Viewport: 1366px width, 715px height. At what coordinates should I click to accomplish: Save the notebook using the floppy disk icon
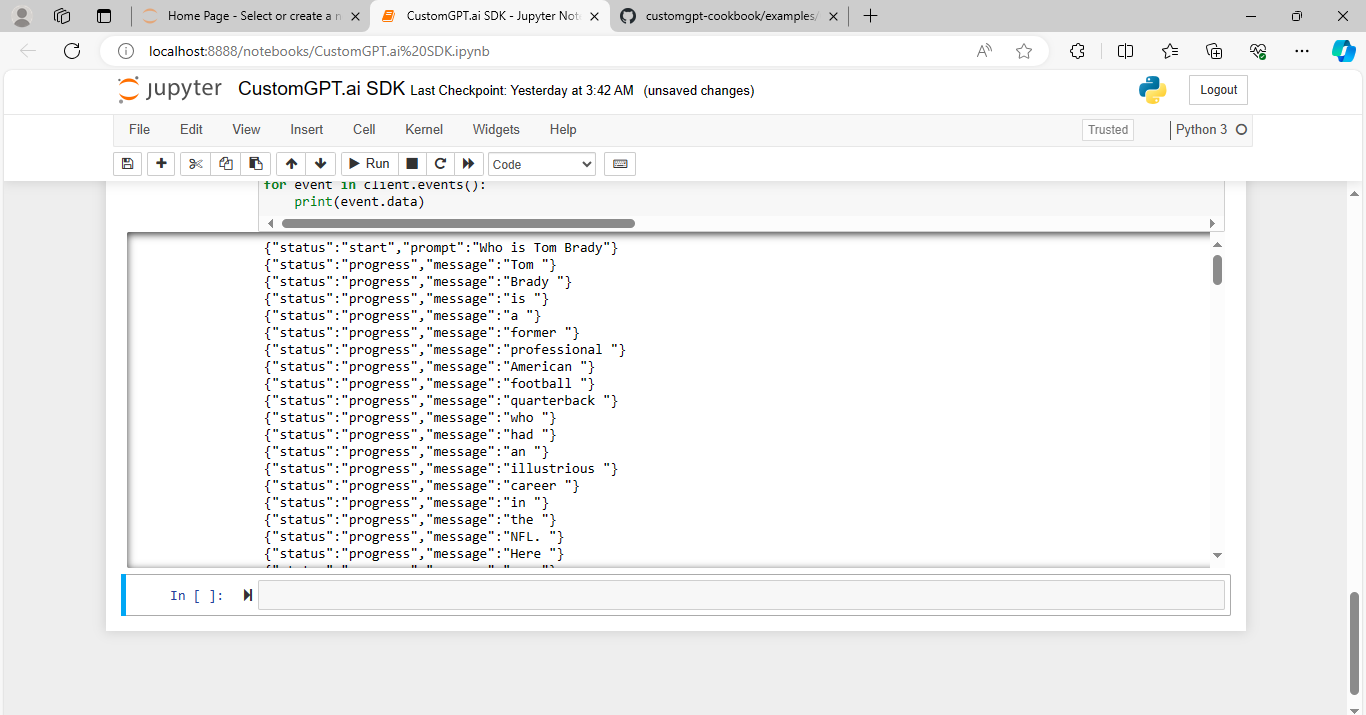127,163
